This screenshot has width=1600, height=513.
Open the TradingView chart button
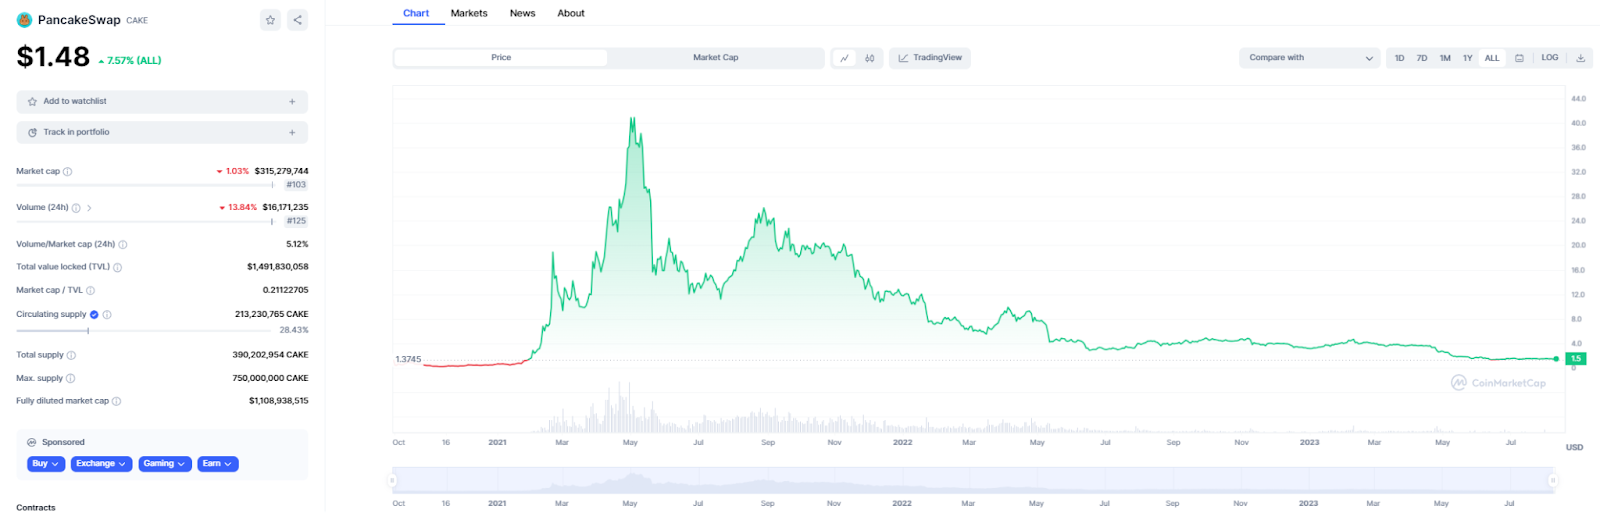point(930,58)
